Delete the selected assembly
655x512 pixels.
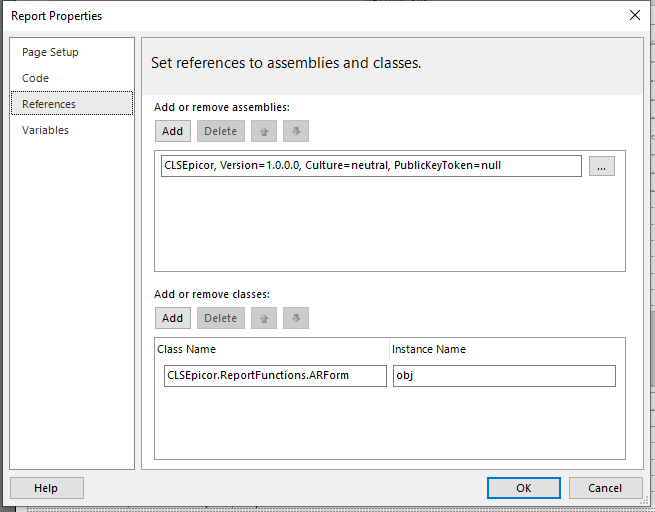pyautogui.click(x=221, y=131)
